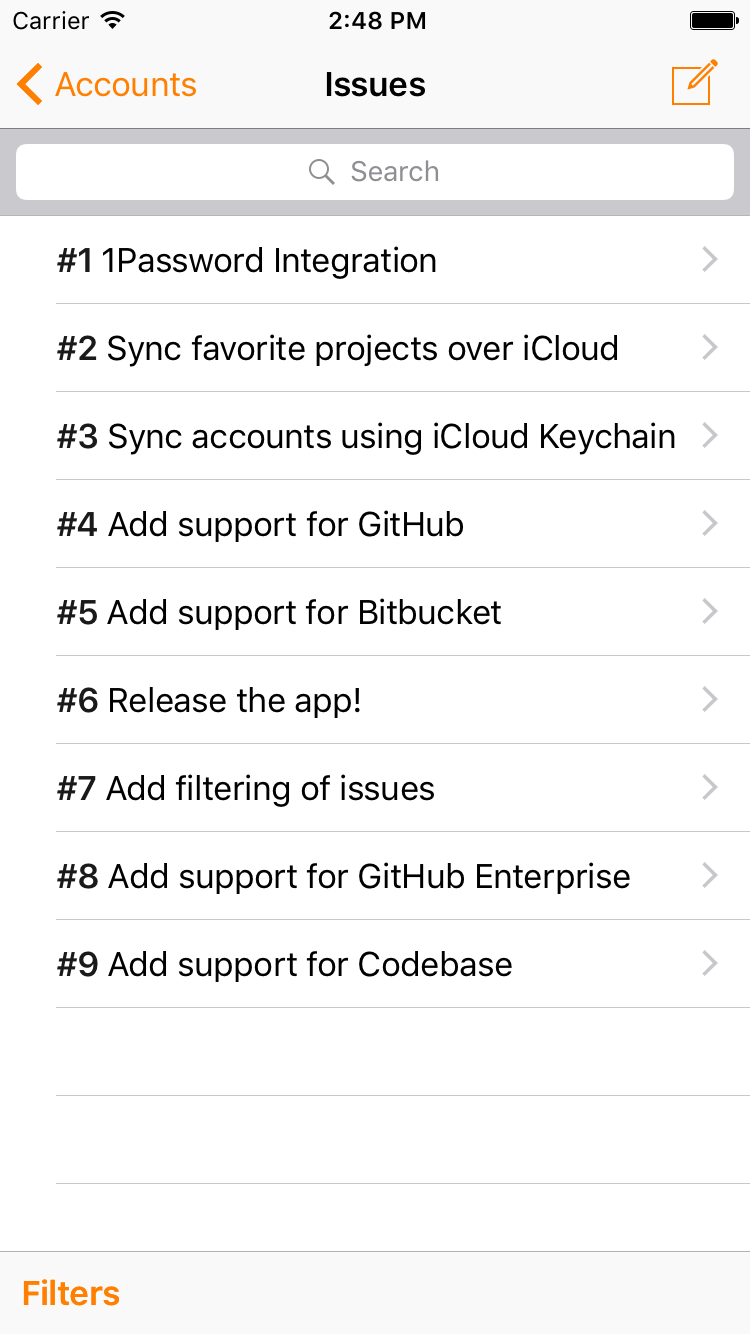The height and width of the screenshot is (1334, 750).
Task: Tap the battery icon in status bar
Action: point(713,21)
